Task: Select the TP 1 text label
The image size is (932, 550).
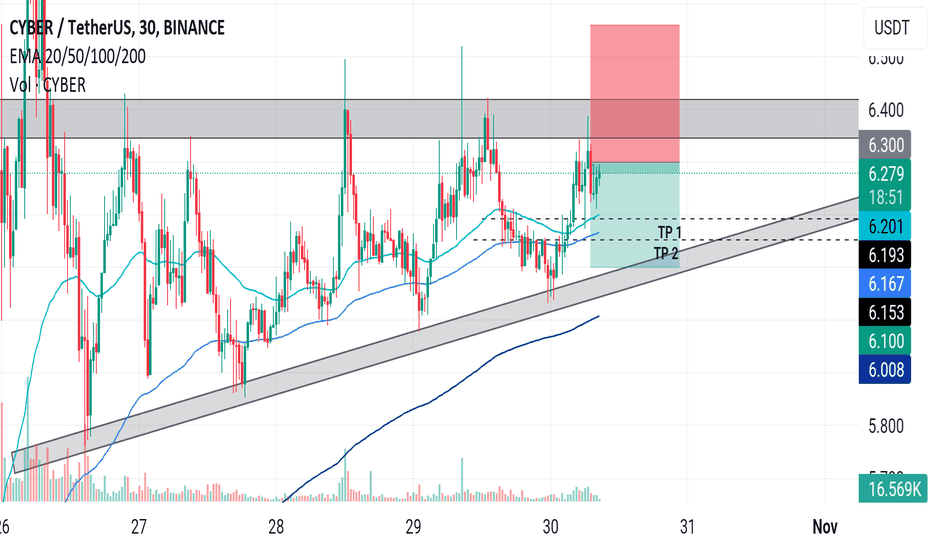Action: tap(670, 231)
